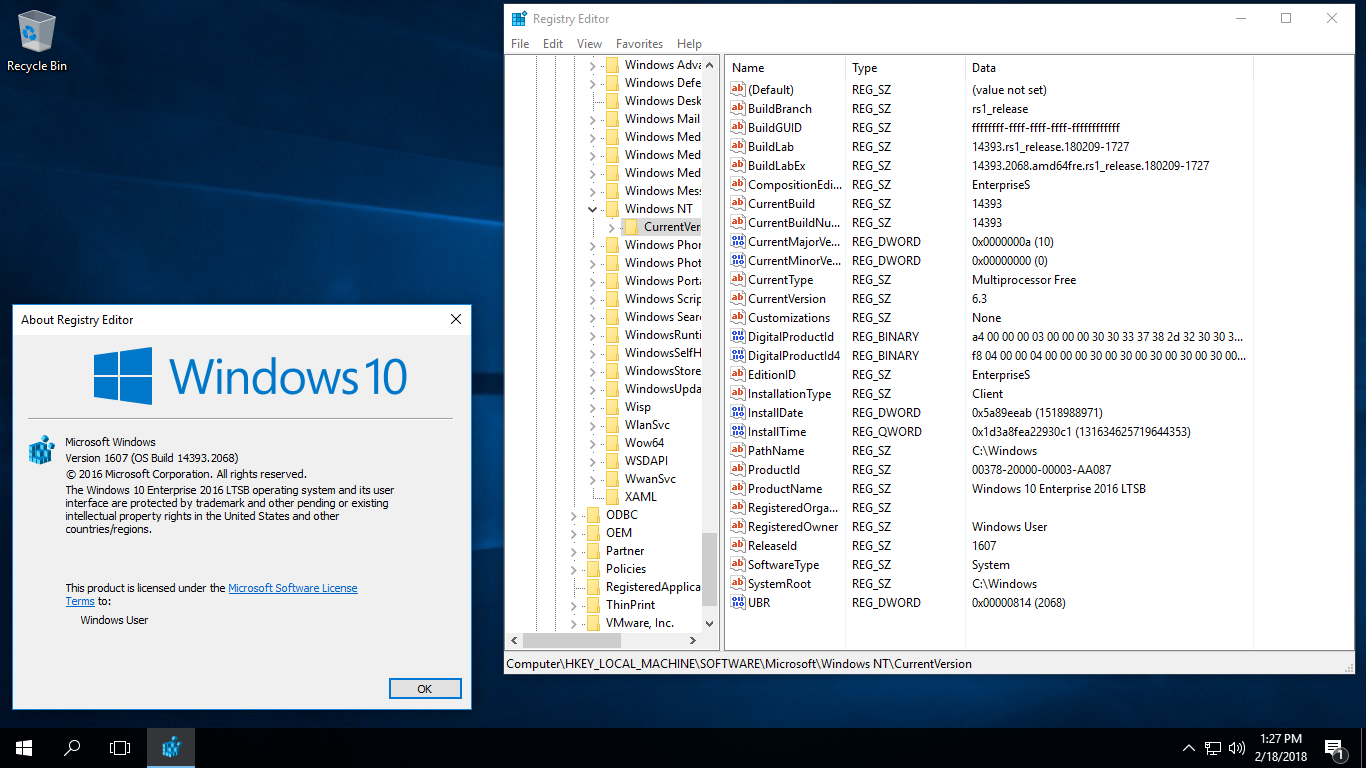Open Task View from the taskbar
The width and height of the screenshot is (1366, 768).
tap(120, 747)
